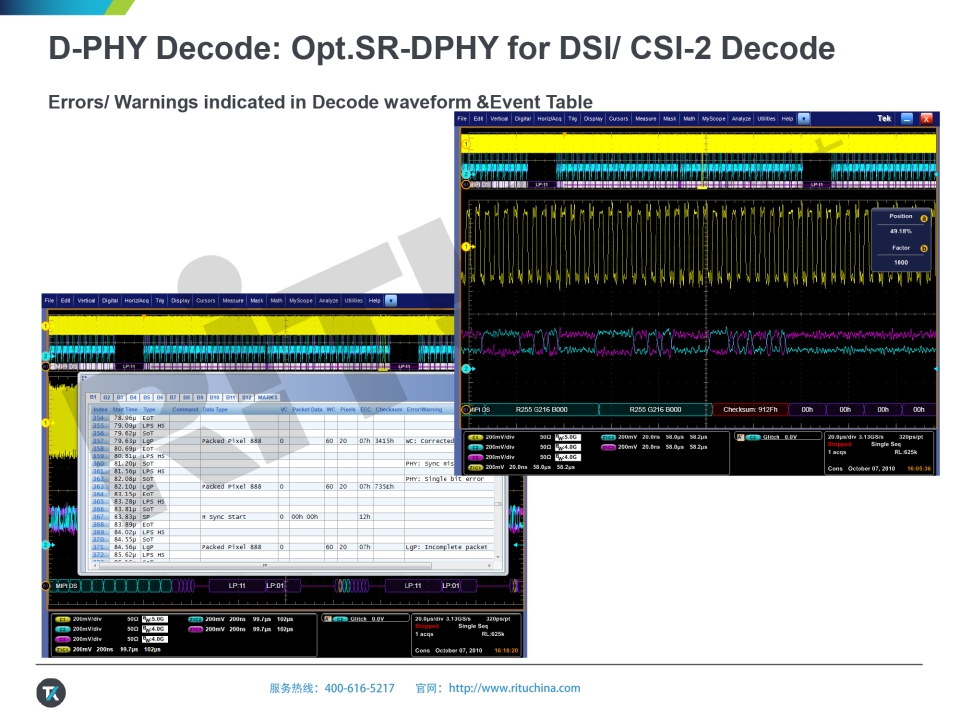Image resolution: width=960 pixels, height=720 pixels.
Task: Select the Checksum: 912Fh decode segment
Action: coord(751,409)
